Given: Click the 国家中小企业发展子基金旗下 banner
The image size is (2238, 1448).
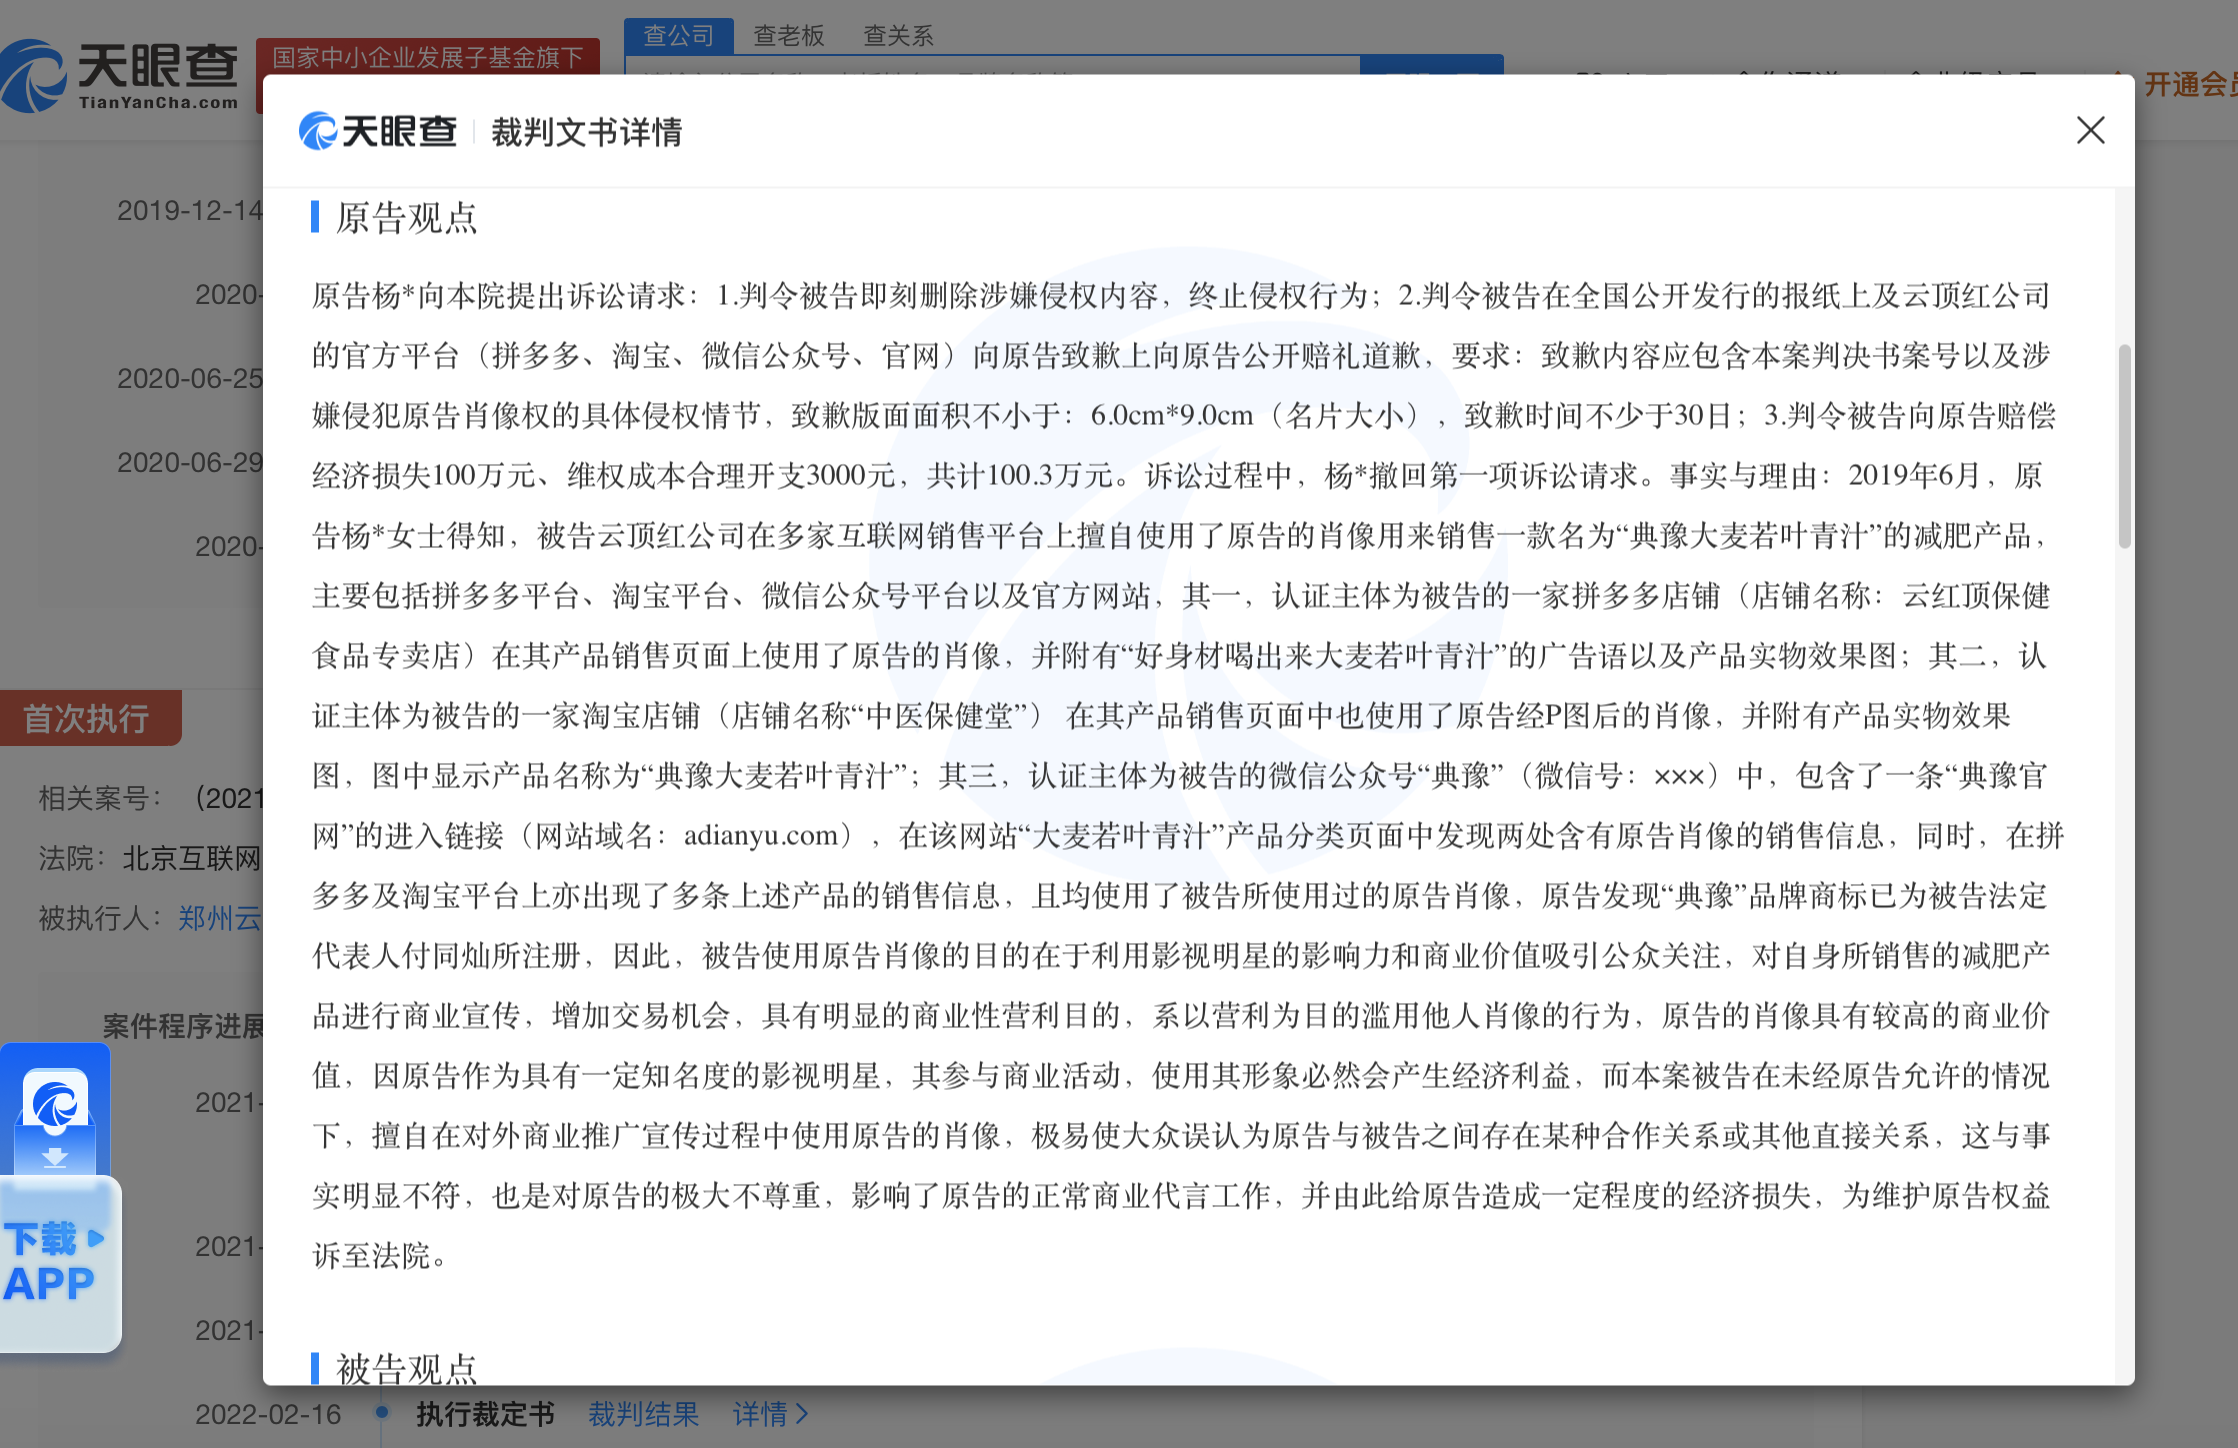Looking at the screenshot, I should click(x=427, y=57).
